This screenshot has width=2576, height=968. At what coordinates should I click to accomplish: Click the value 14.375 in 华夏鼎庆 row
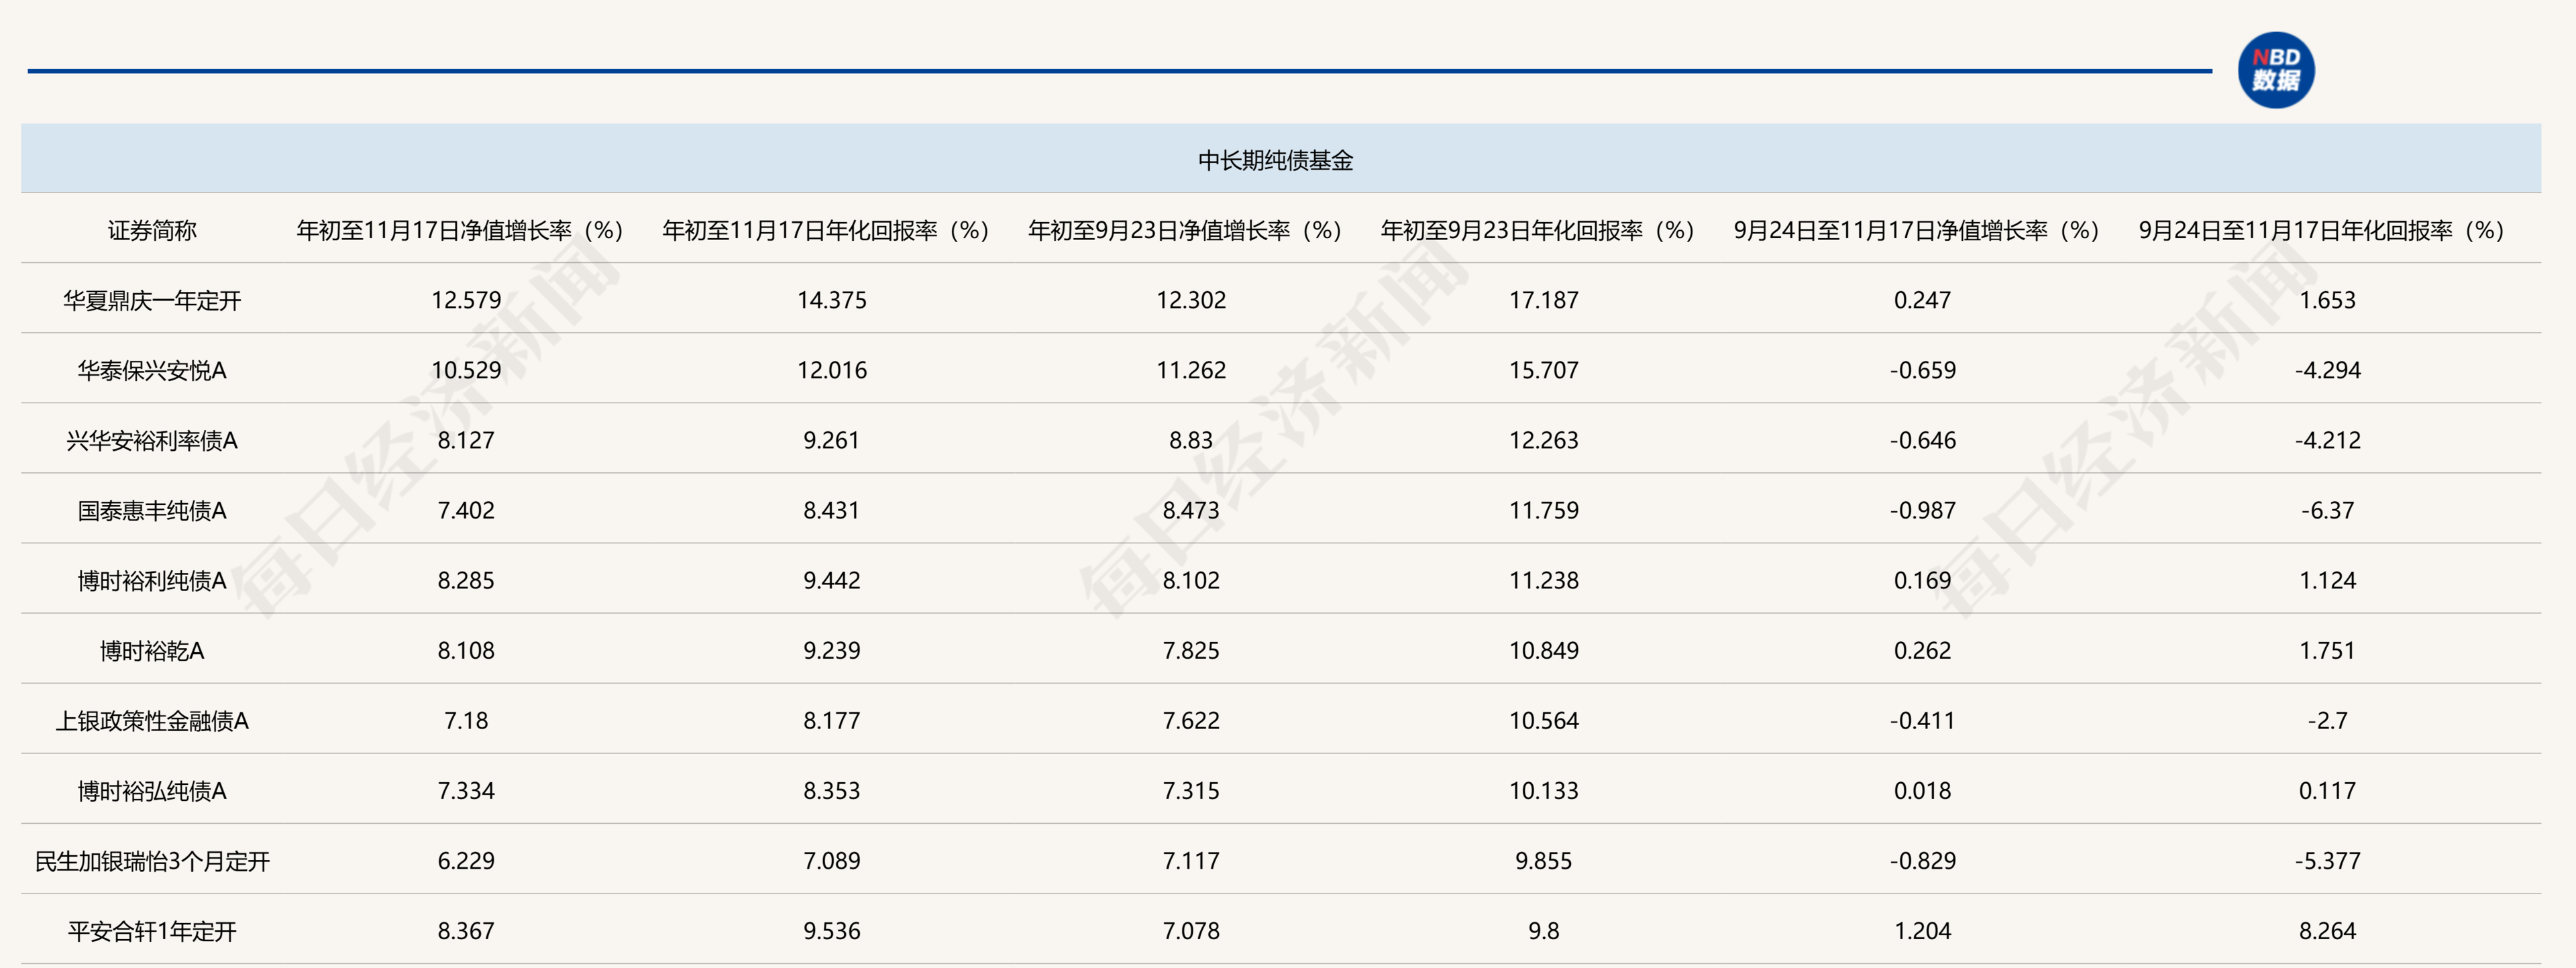[x=832, y=300]
